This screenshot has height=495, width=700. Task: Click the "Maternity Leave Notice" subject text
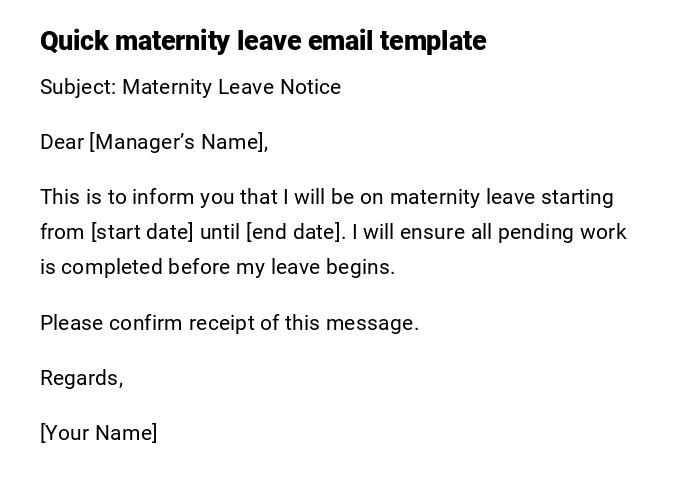click(x=231, y=87)
